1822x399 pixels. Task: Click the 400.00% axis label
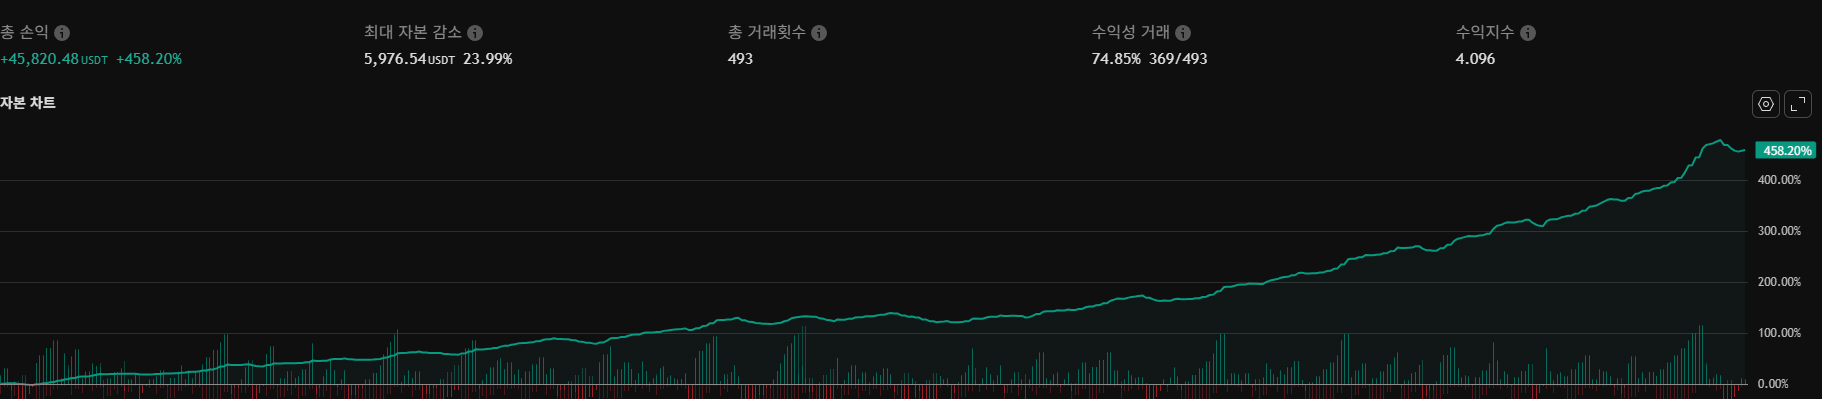click(1779, 180)
